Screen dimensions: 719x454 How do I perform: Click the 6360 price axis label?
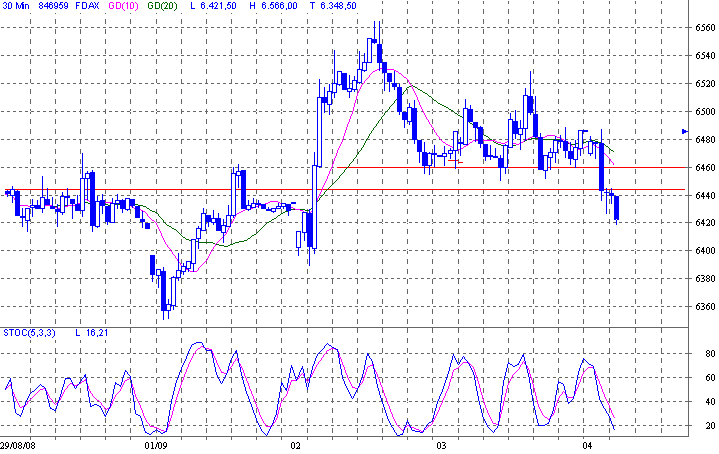pyautogui.click(x=705, y=307)
